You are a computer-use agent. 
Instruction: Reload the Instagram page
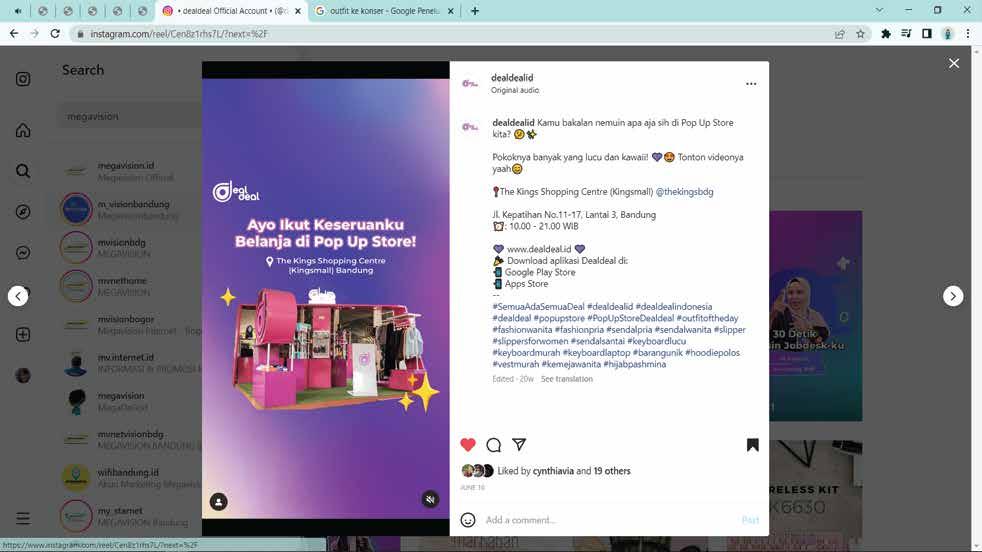coord(55,34)
